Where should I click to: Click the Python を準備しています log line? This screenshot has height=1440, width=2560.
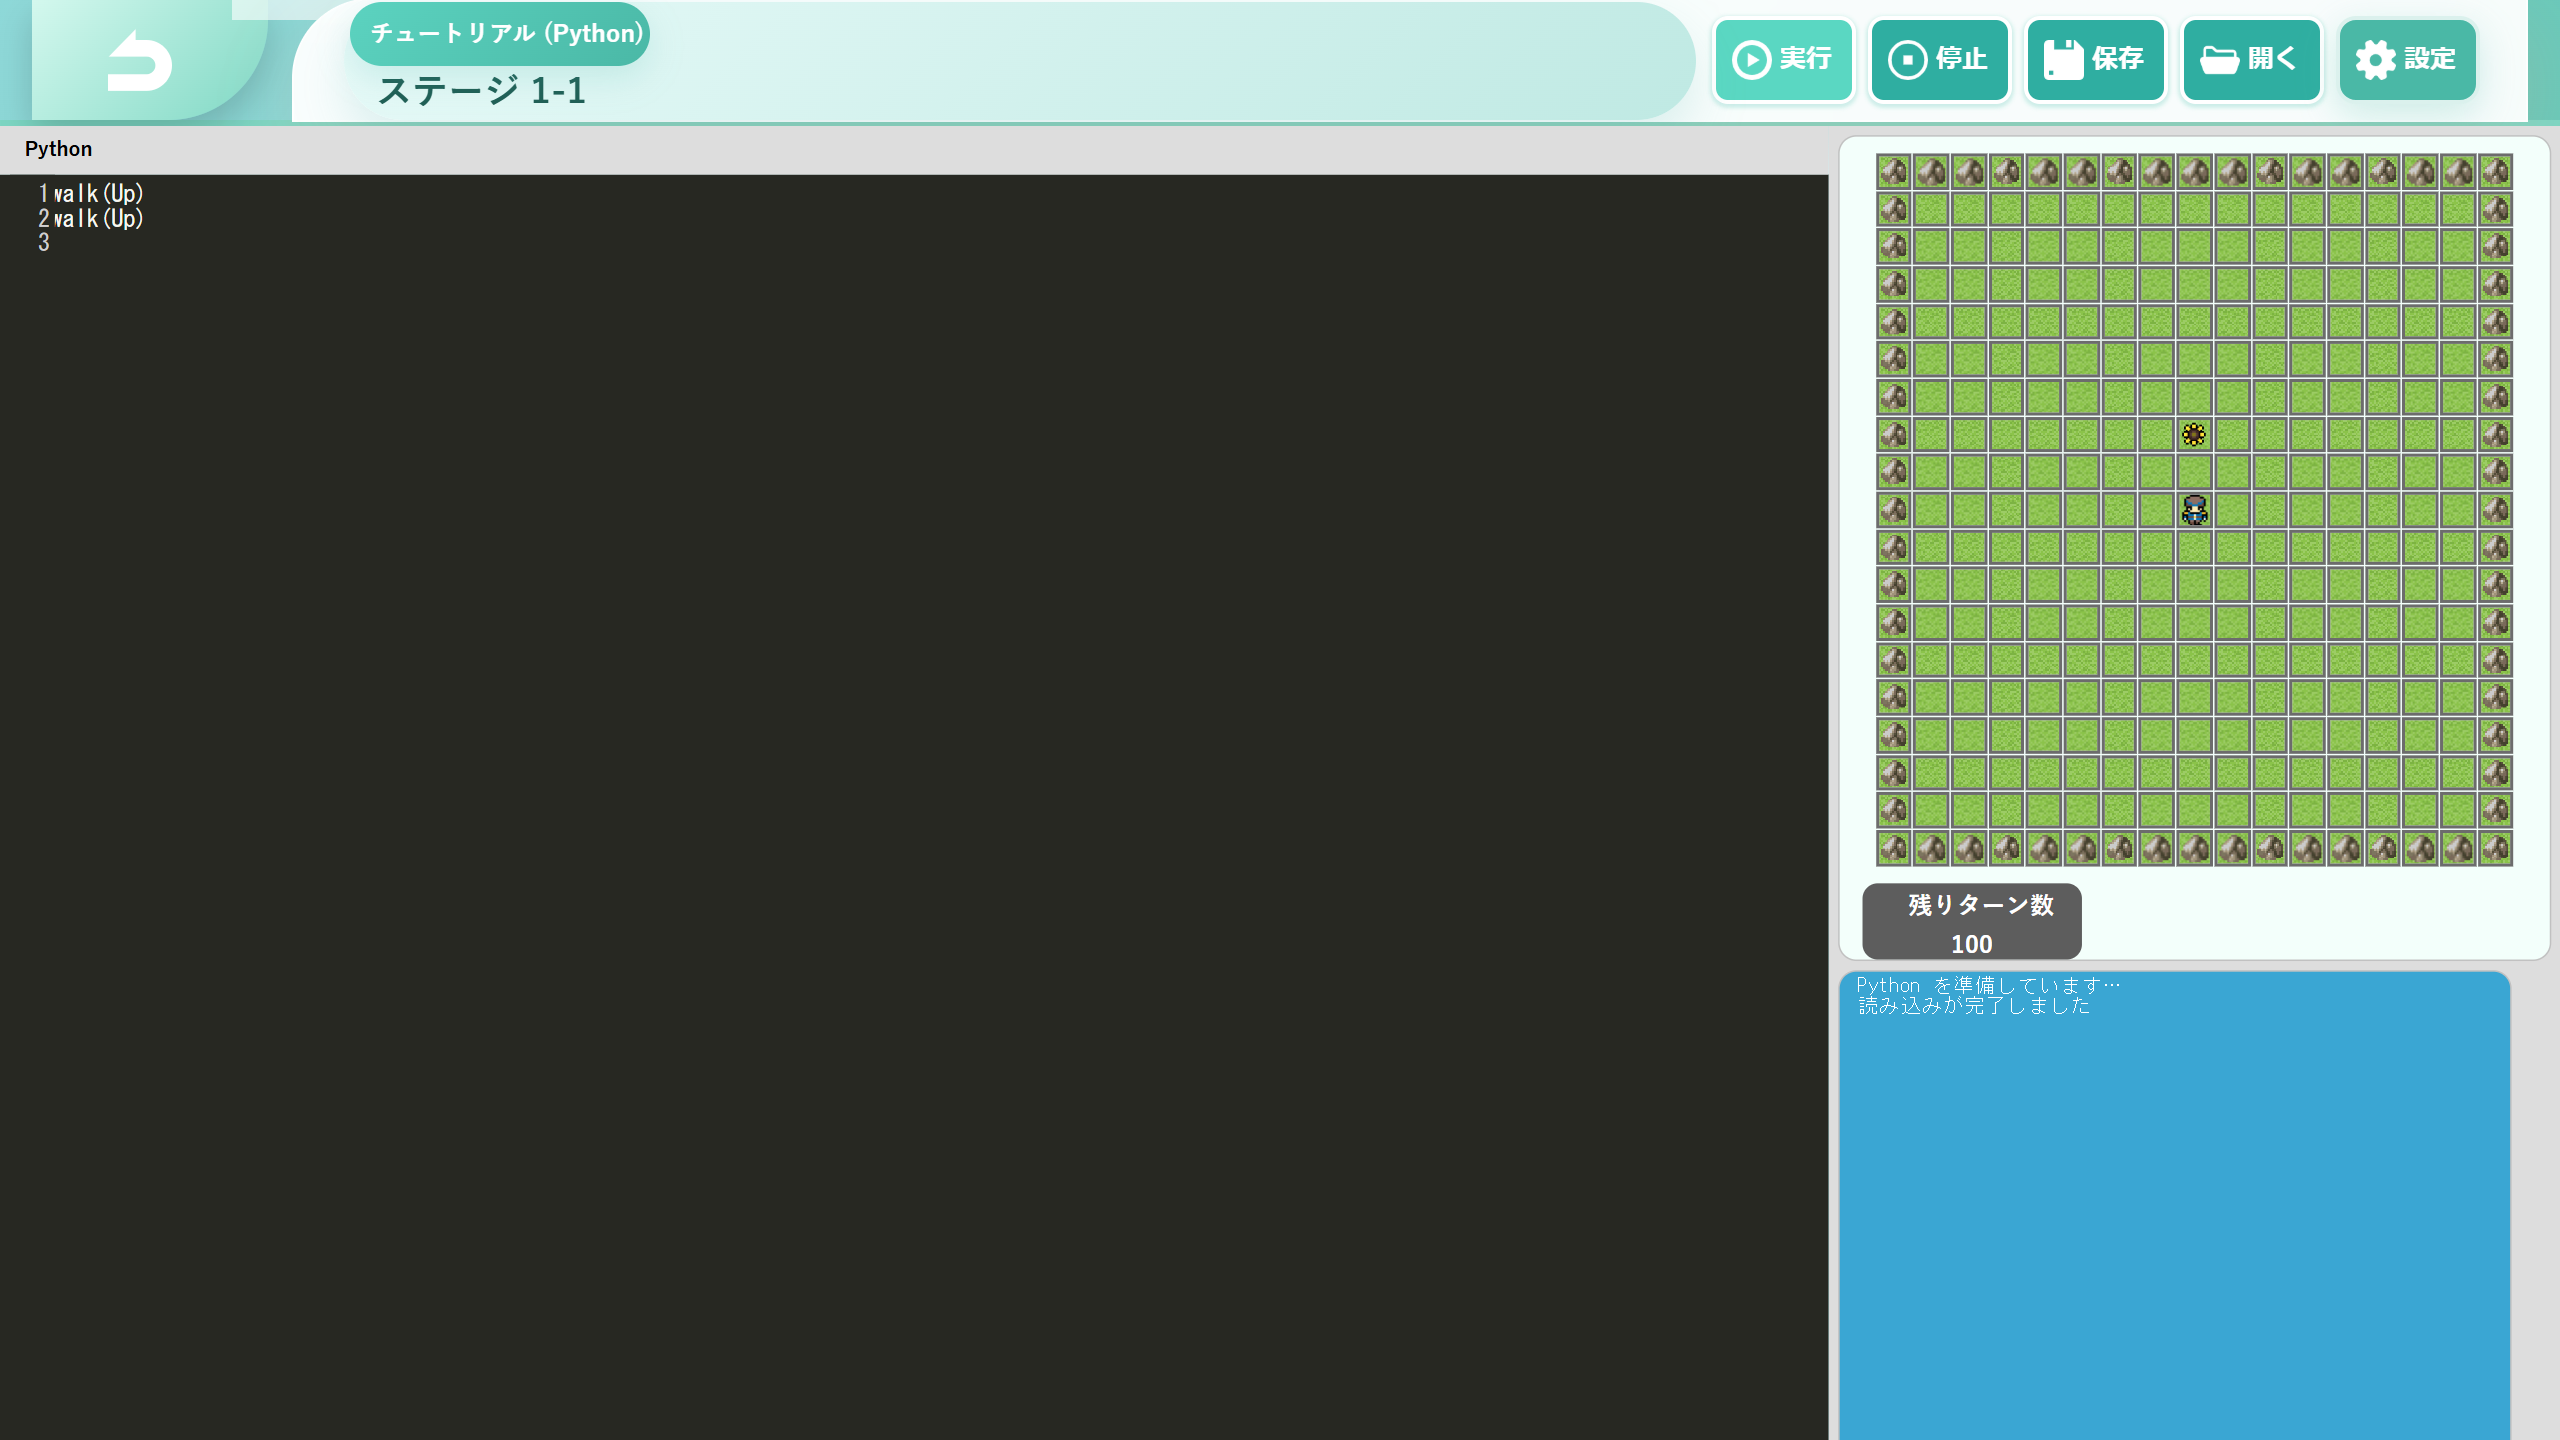[1987, 985]
